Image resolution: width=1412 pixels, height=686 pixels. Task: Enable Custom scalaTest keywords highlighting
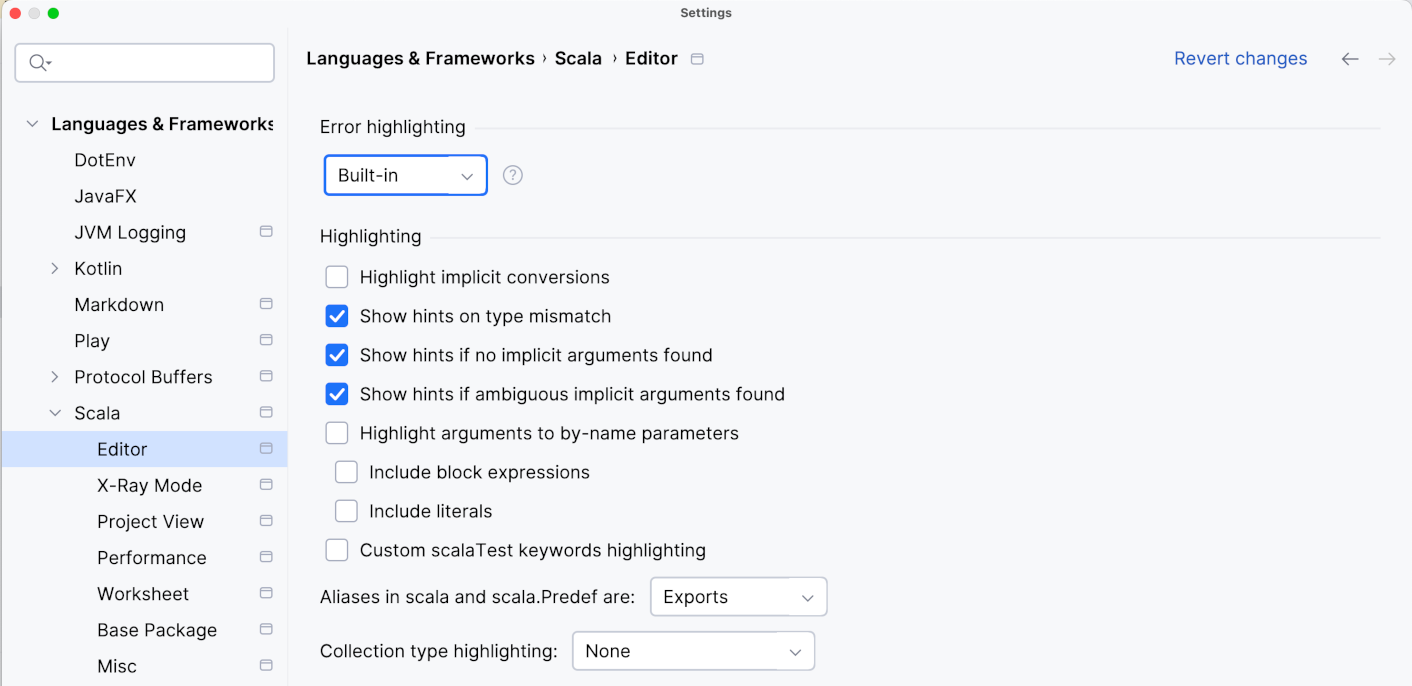coord(337,550)
